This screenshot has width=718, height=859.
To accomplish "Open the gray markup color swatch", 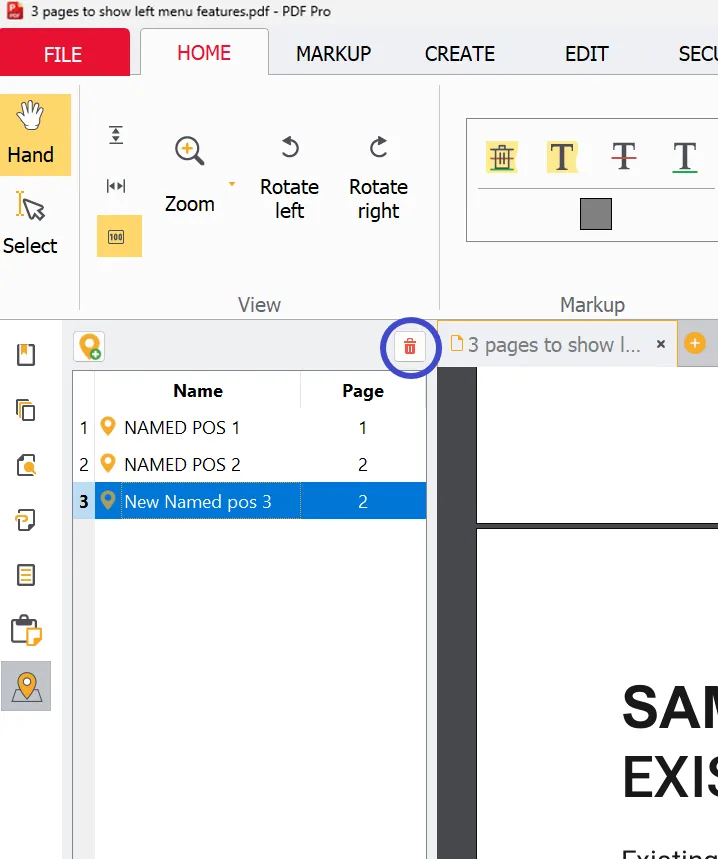I will tap(596, 214).
